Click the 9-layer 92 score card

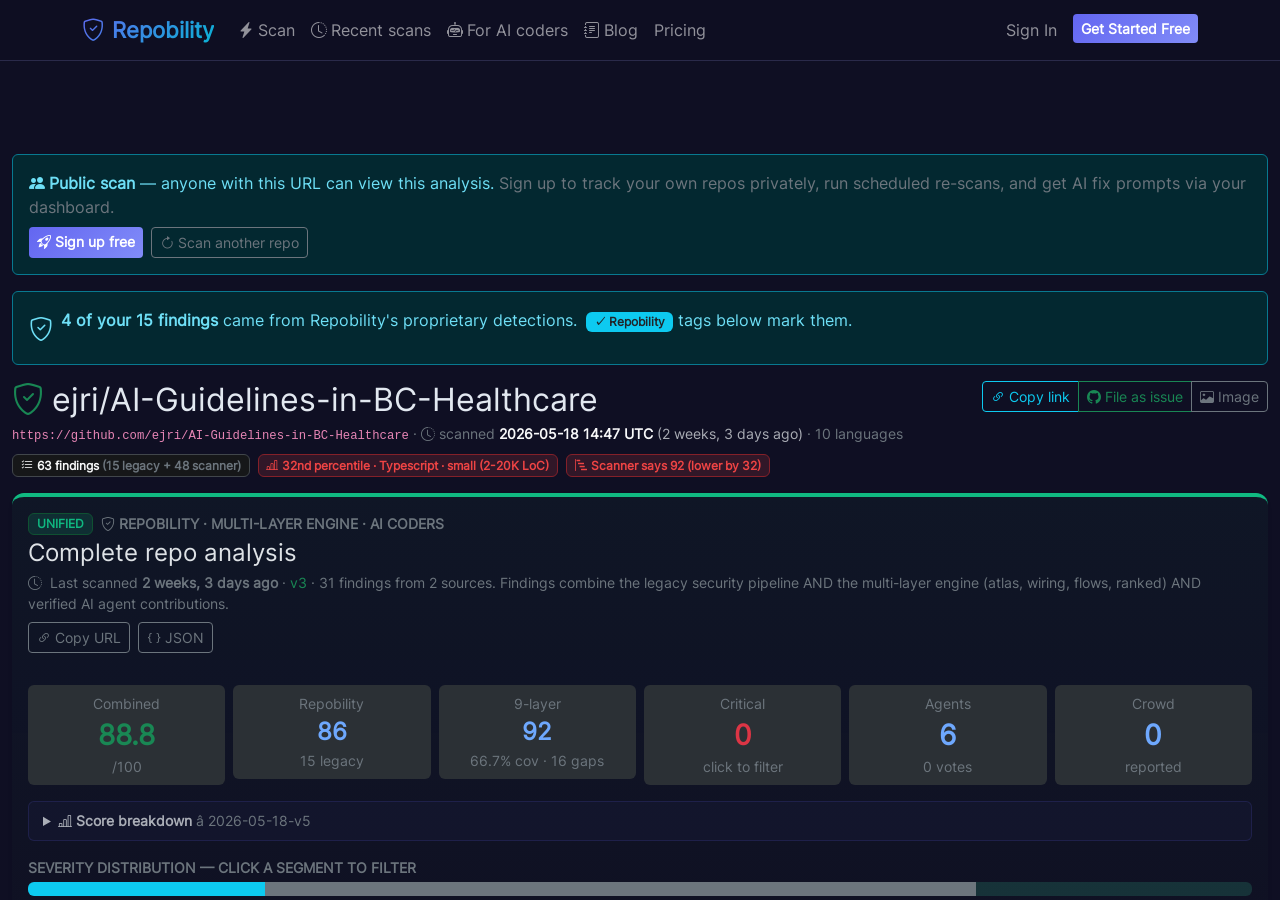pyautogui.click(x=537, y=732)
